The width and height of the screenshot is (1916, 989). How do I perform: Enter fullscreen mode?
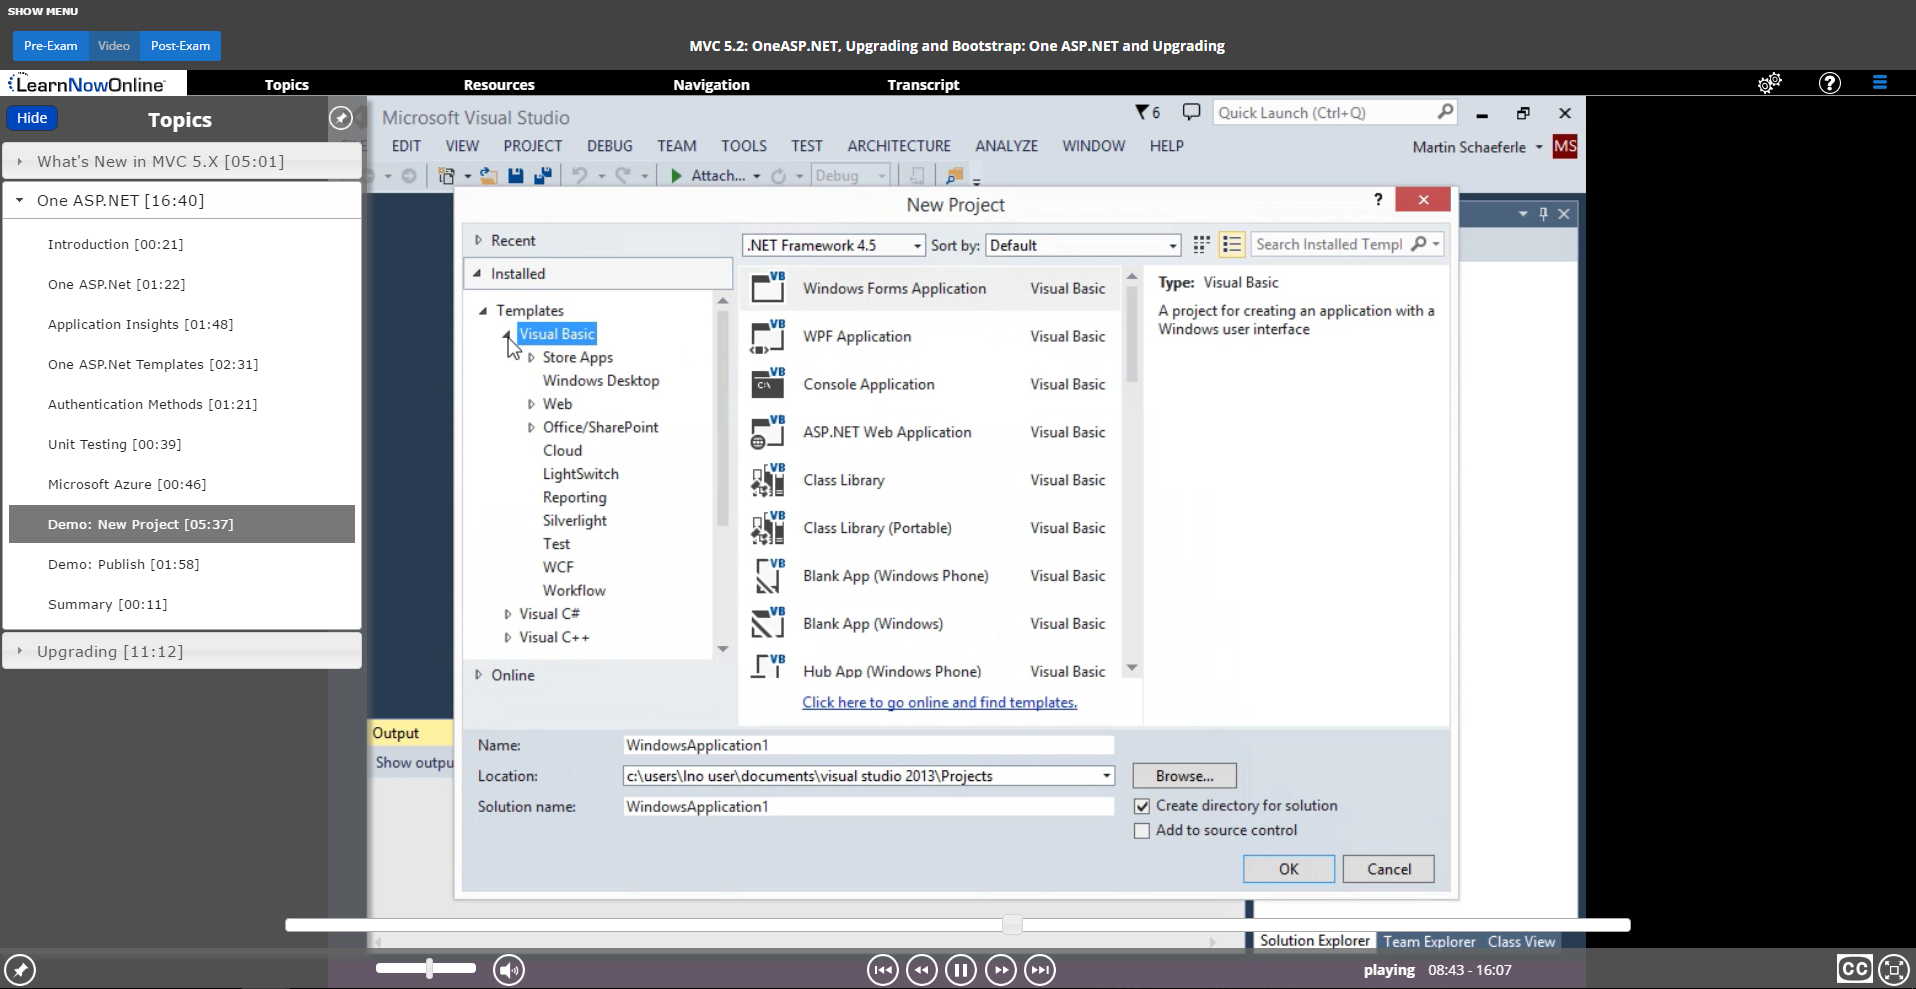1893,969
